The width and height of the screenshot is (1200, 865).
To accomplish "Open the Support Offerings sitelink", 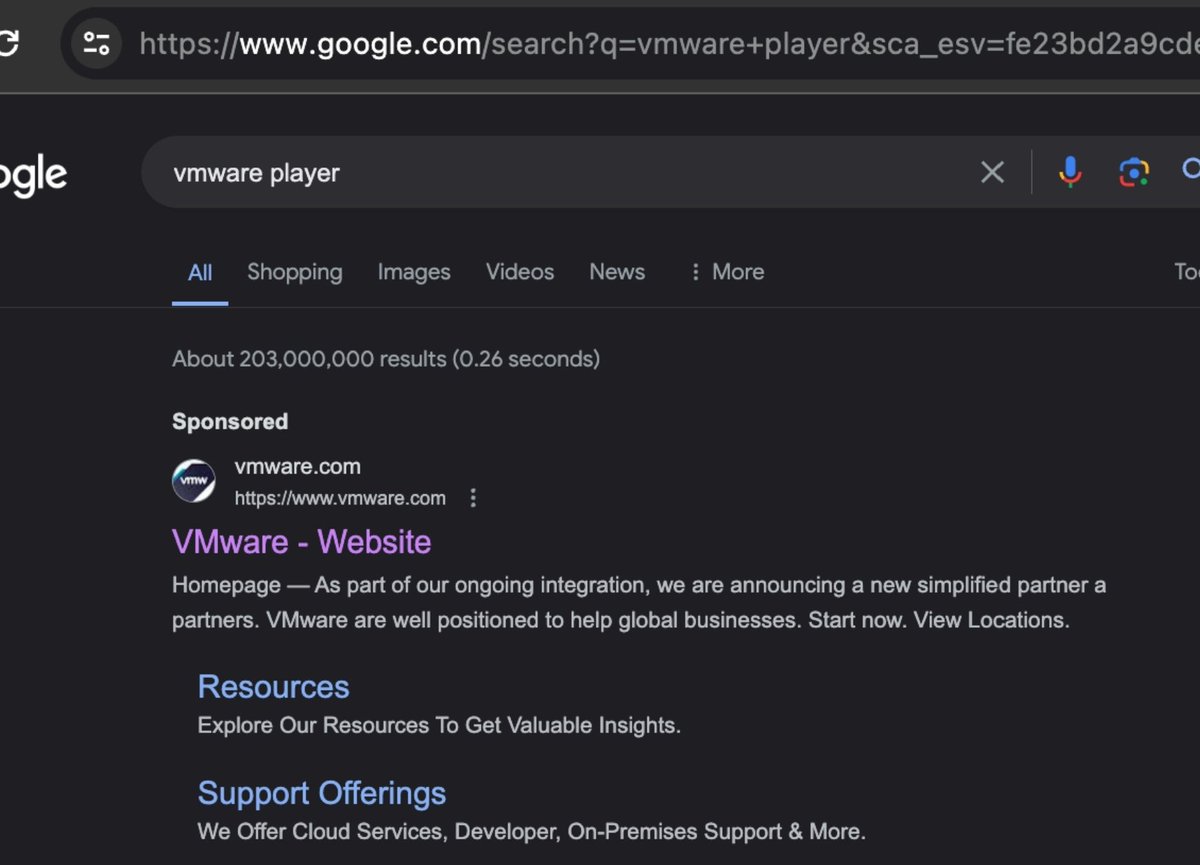I will pyautogui.click(x=322, y=793).
